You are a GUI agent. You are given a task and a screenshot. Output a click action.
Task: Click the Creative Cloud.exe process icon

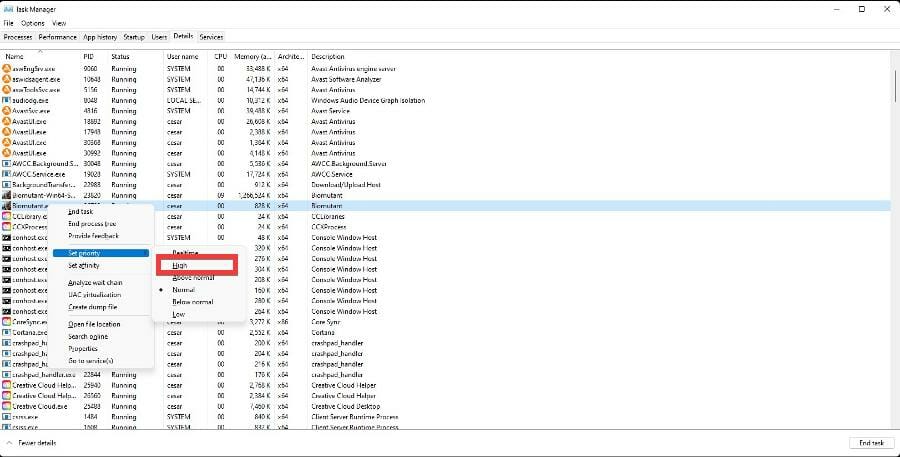pyautogui.click(x=7, y=406)
